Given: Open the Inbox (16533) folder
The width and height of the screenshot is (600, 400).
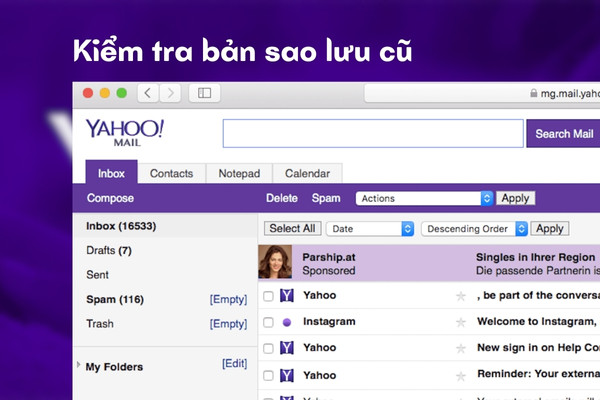Looking at the screenshot, I should [165, 226].
